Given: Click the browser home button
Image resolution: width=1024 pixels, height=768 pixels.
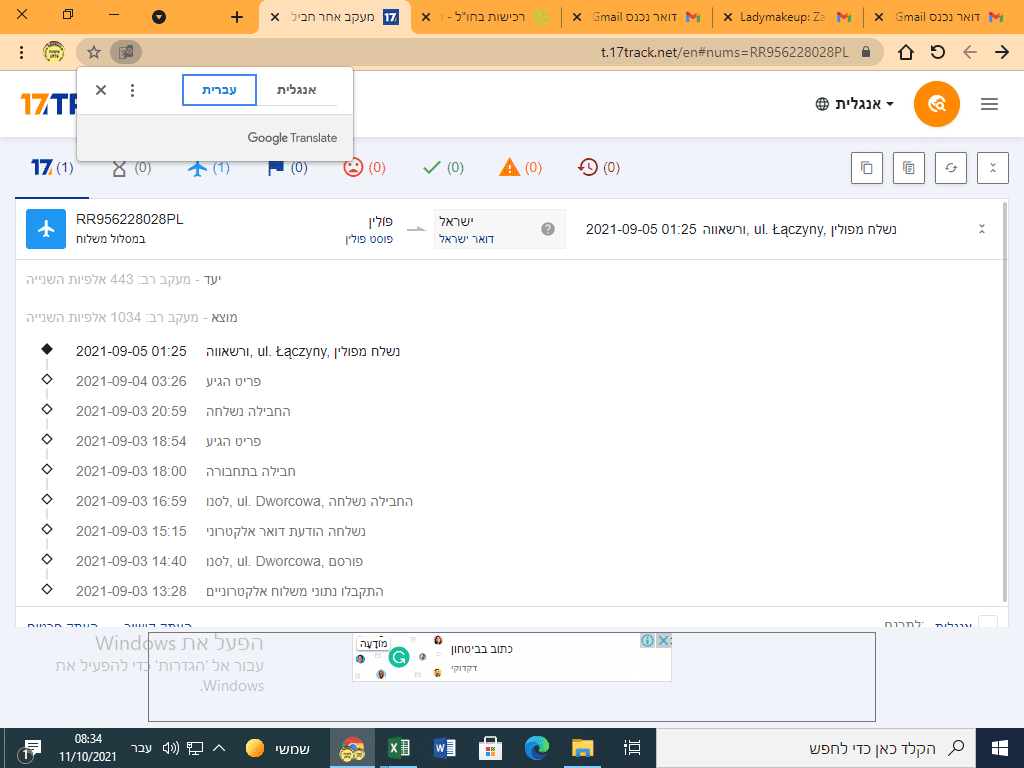Looking at the screenshot, I should pyautogui.click(x=906, y=52).
